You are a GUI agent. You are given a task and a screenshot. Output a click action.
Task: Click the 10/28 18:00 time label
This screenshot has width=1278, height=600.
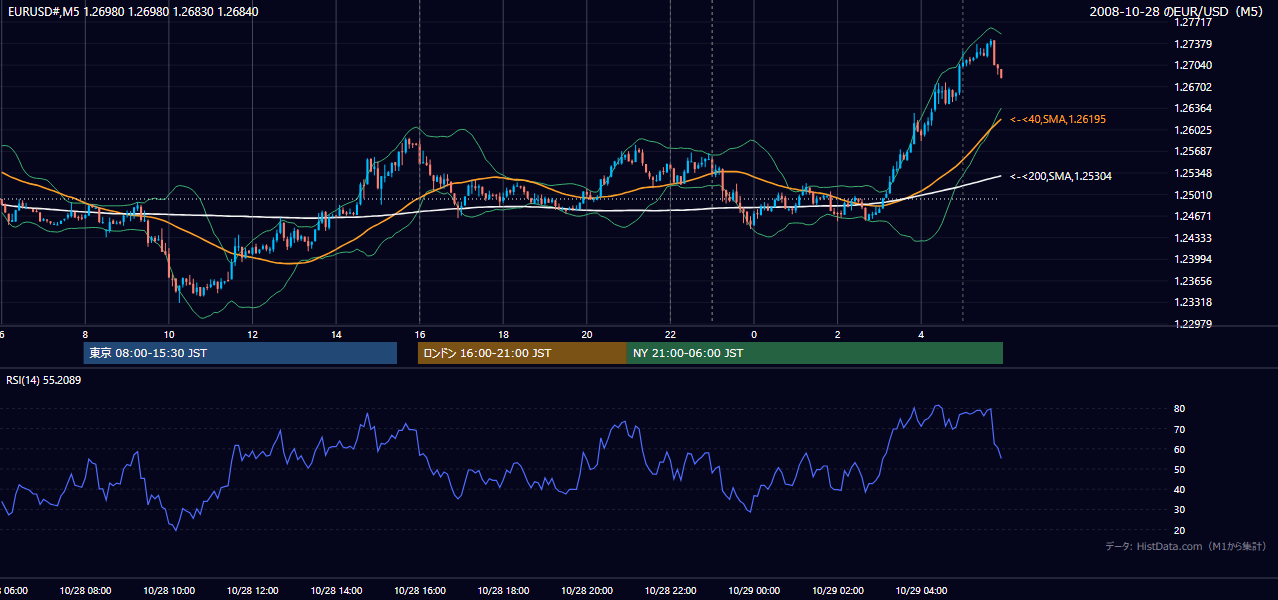coord(504,591)
